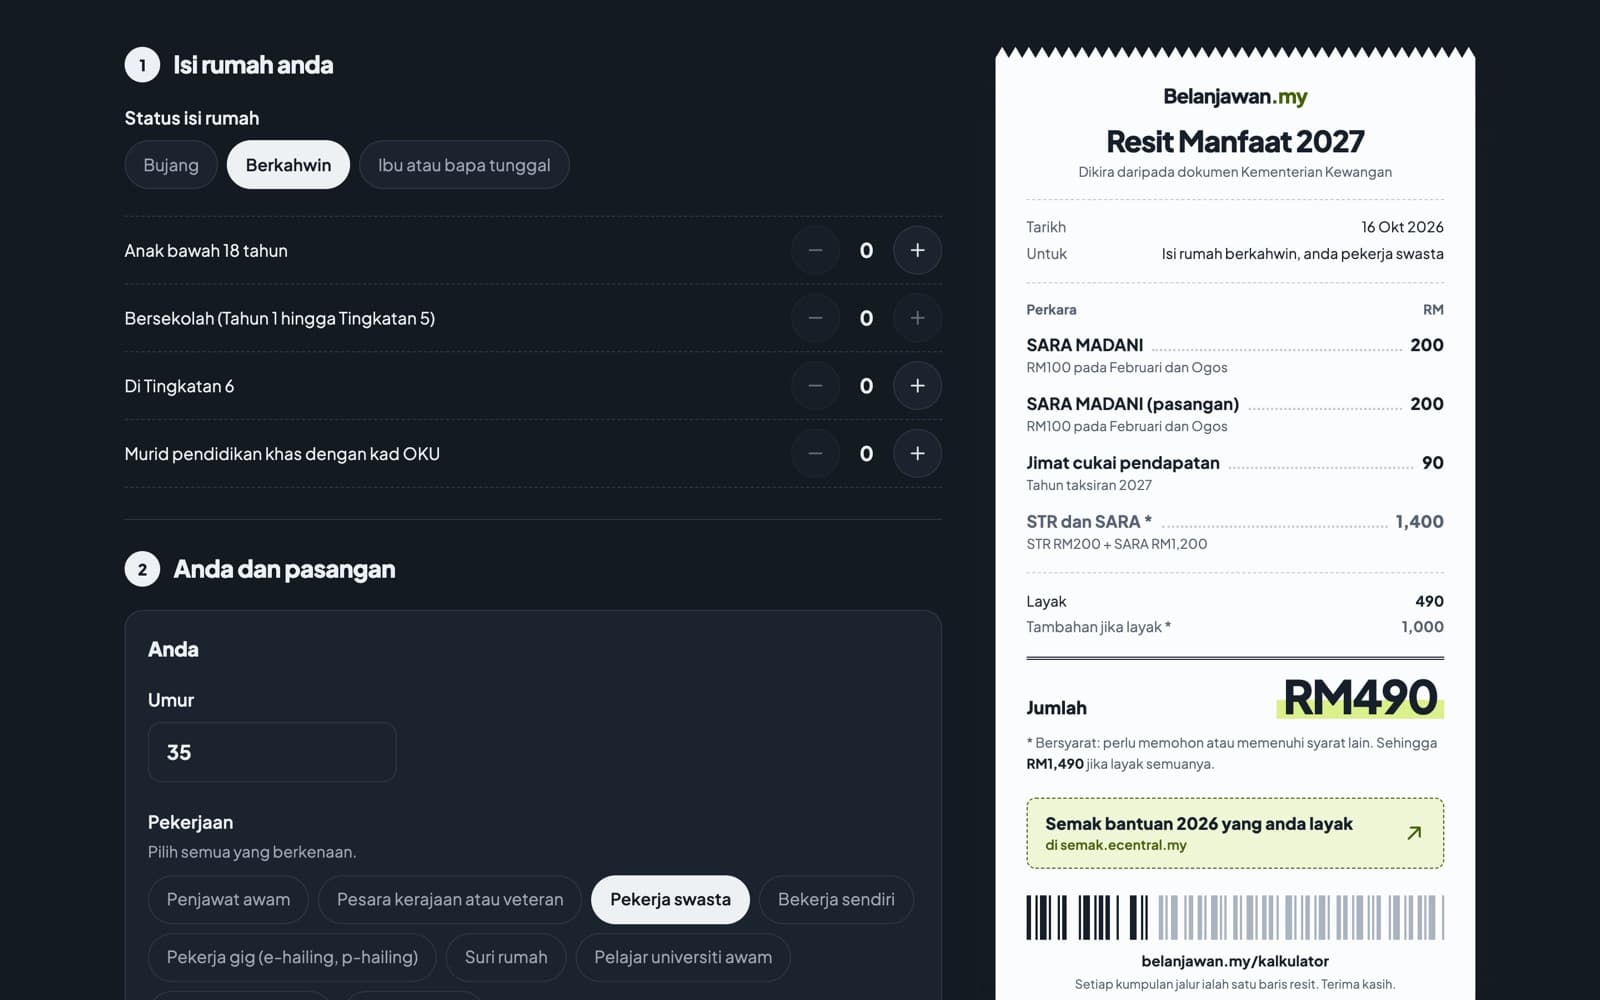Increase count of Anak bawah 18 tahun
The width and height of the screenshot is (1600, 1000).
[x=917, y=250]
